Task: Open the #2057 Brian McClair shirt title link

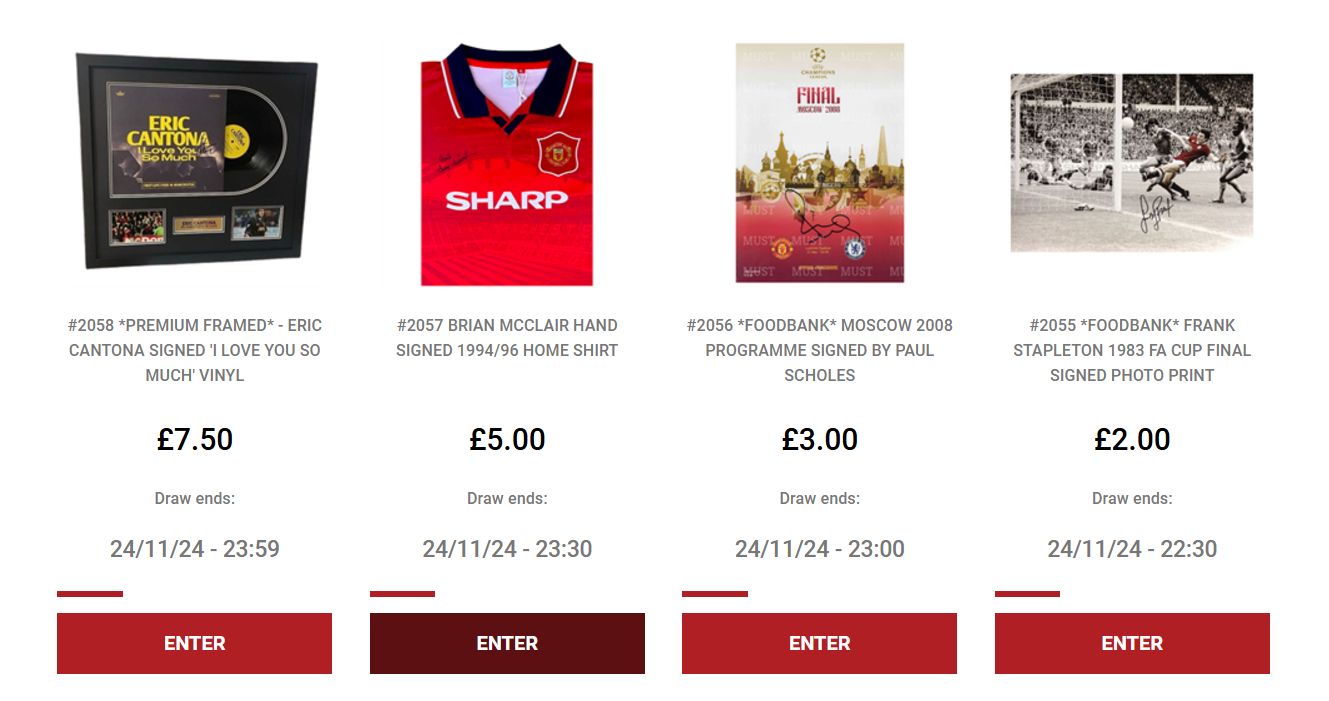Action: click(x=507, y=338)
